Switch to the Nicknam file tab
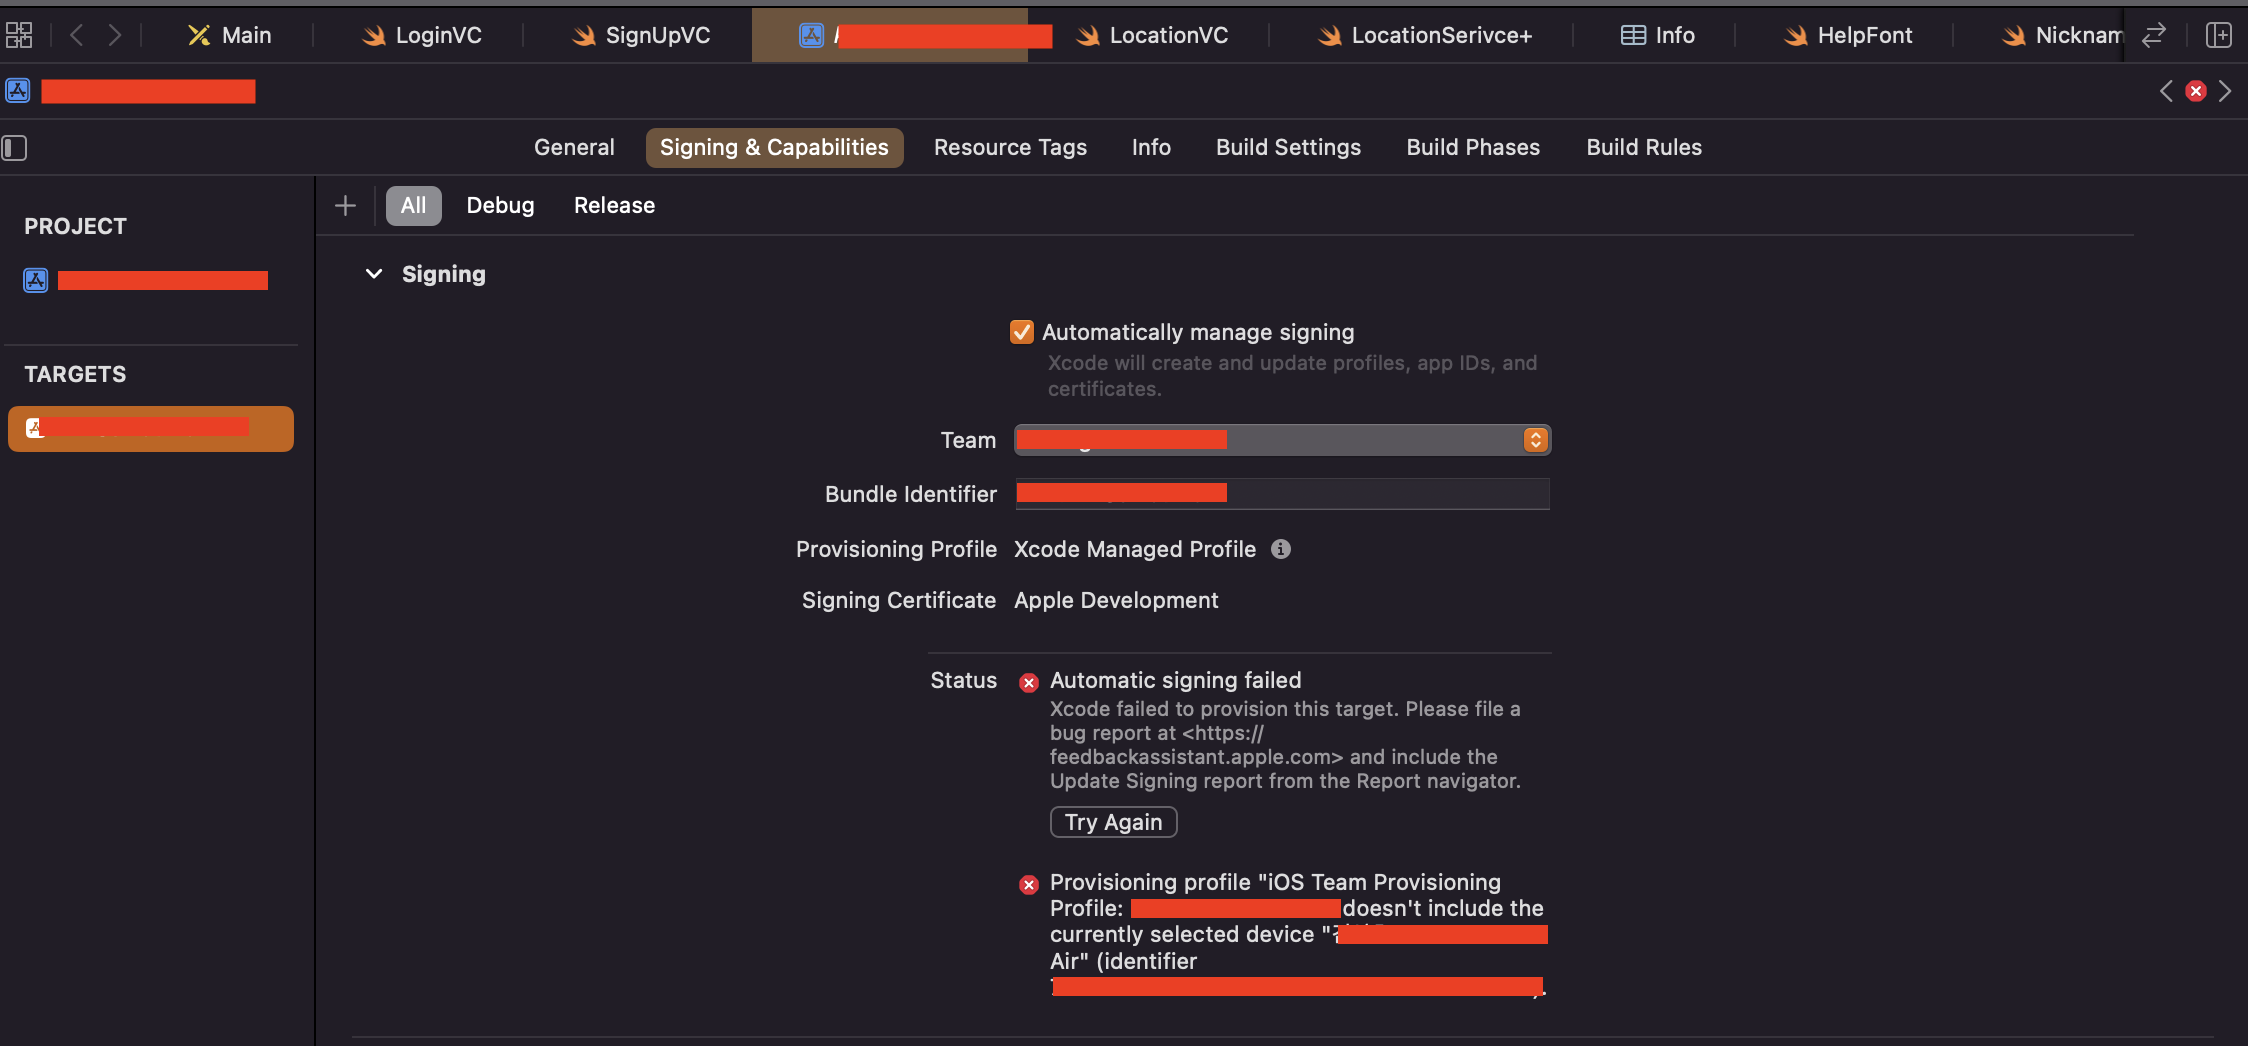Viewport: 2248px width, 1046px height. (2061, 35)
